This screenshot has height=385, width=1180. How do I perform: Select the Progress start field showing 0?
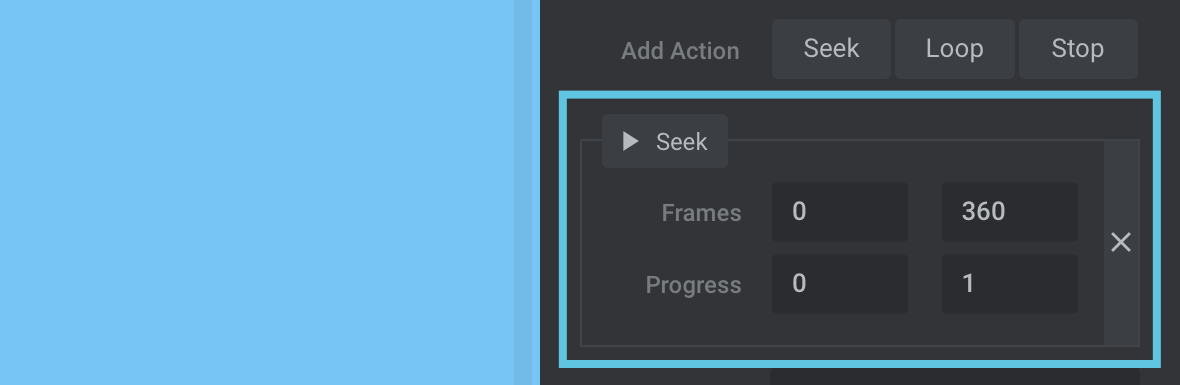(840, 284)
